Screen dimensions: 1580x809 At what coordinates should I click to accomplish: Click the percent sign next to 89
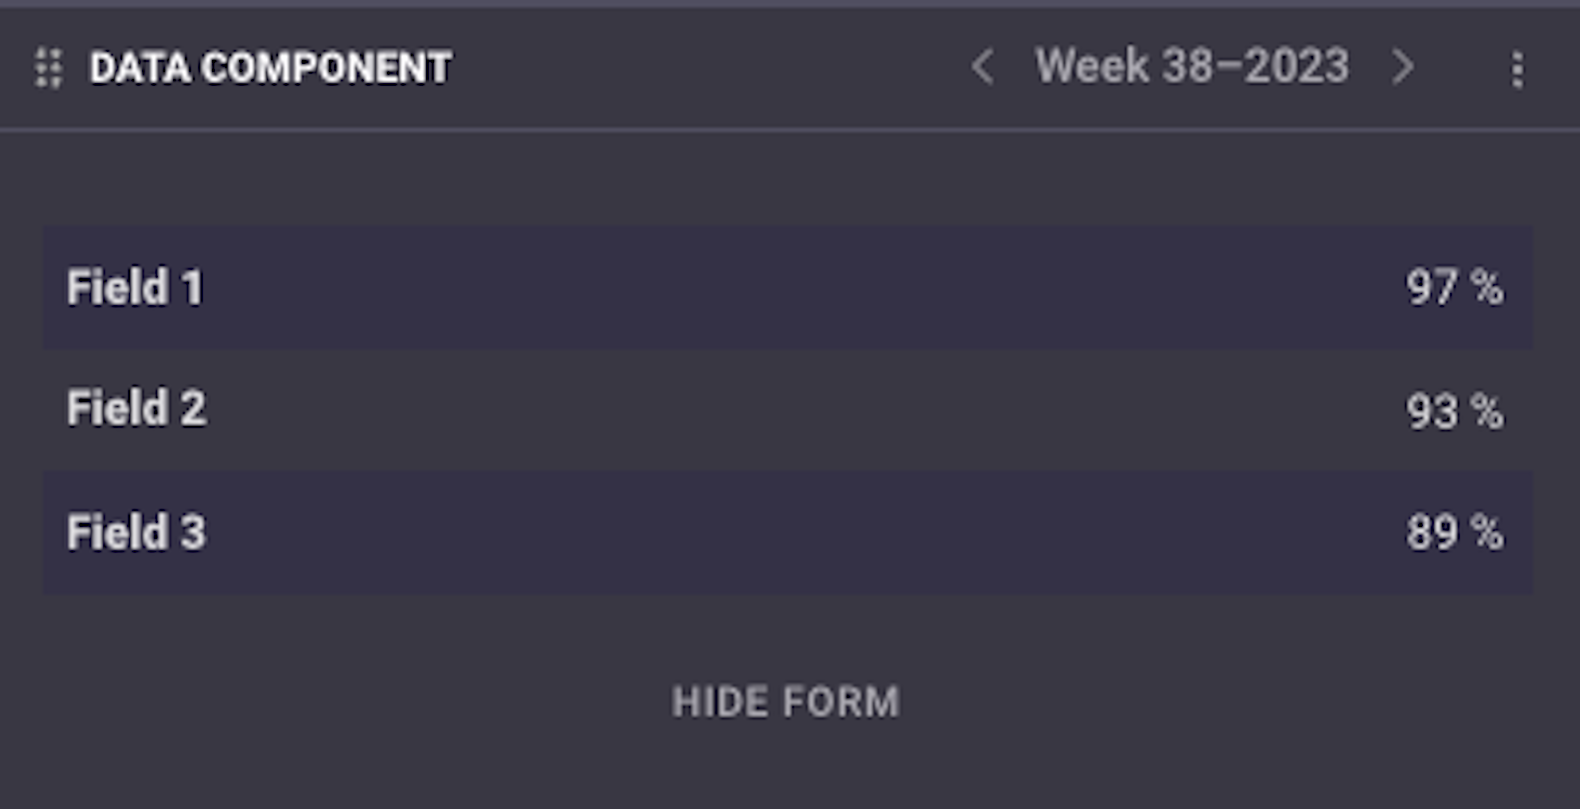pyautogui.click(x=1487, y=532)
